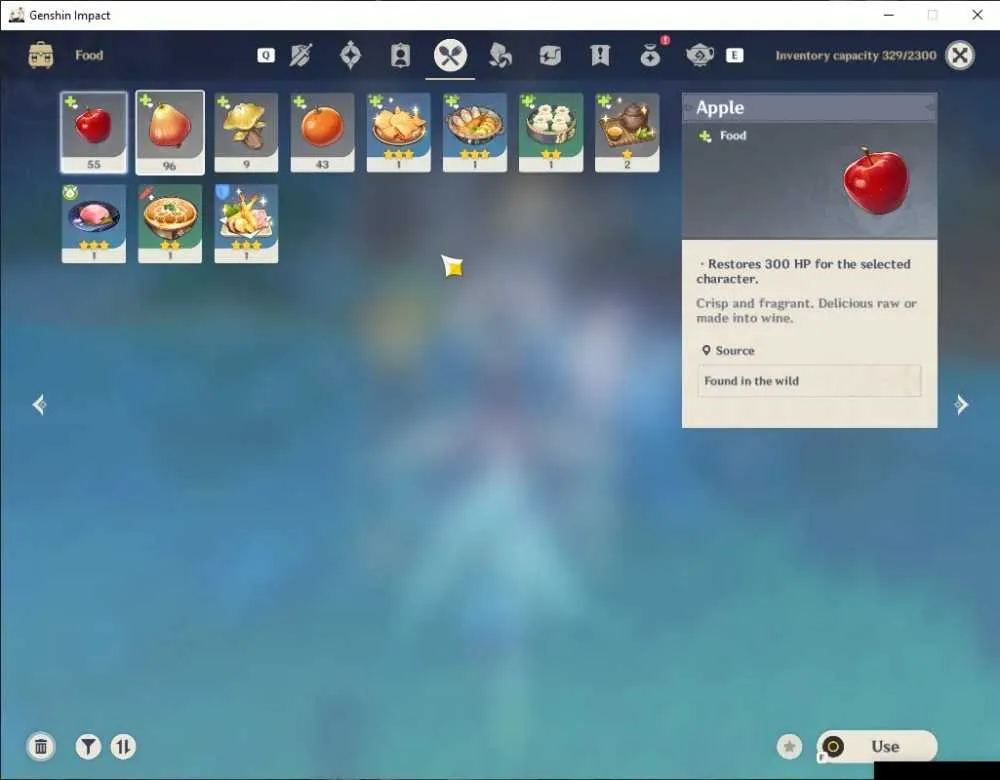
Task: Select the Sunsettia item with 96
Action: click(170, 133)
